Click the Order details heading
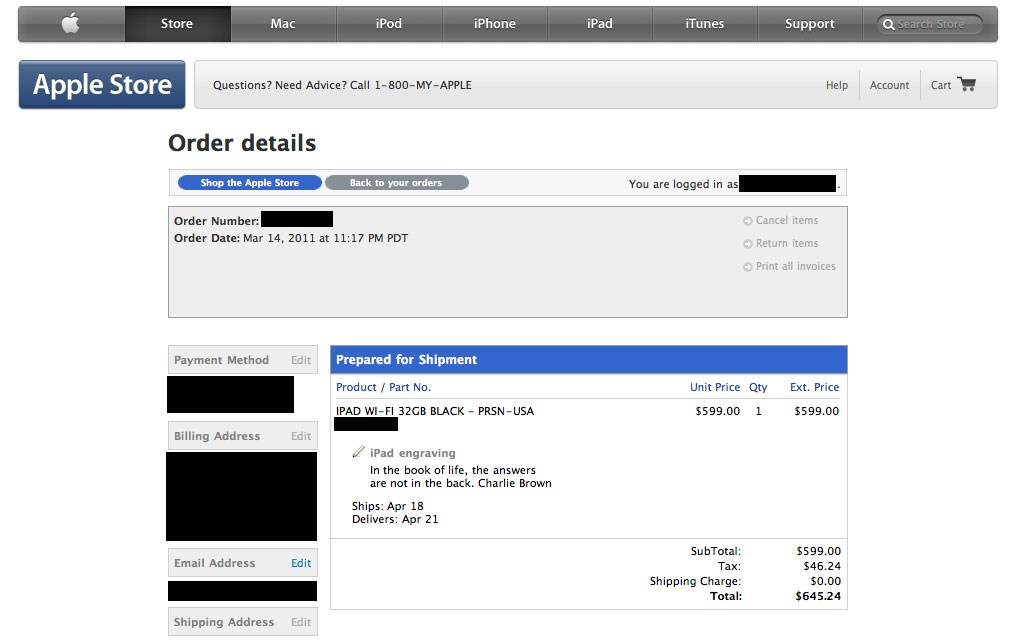The height and width of the screenshot is (641, 1009). tap(242, 143)
